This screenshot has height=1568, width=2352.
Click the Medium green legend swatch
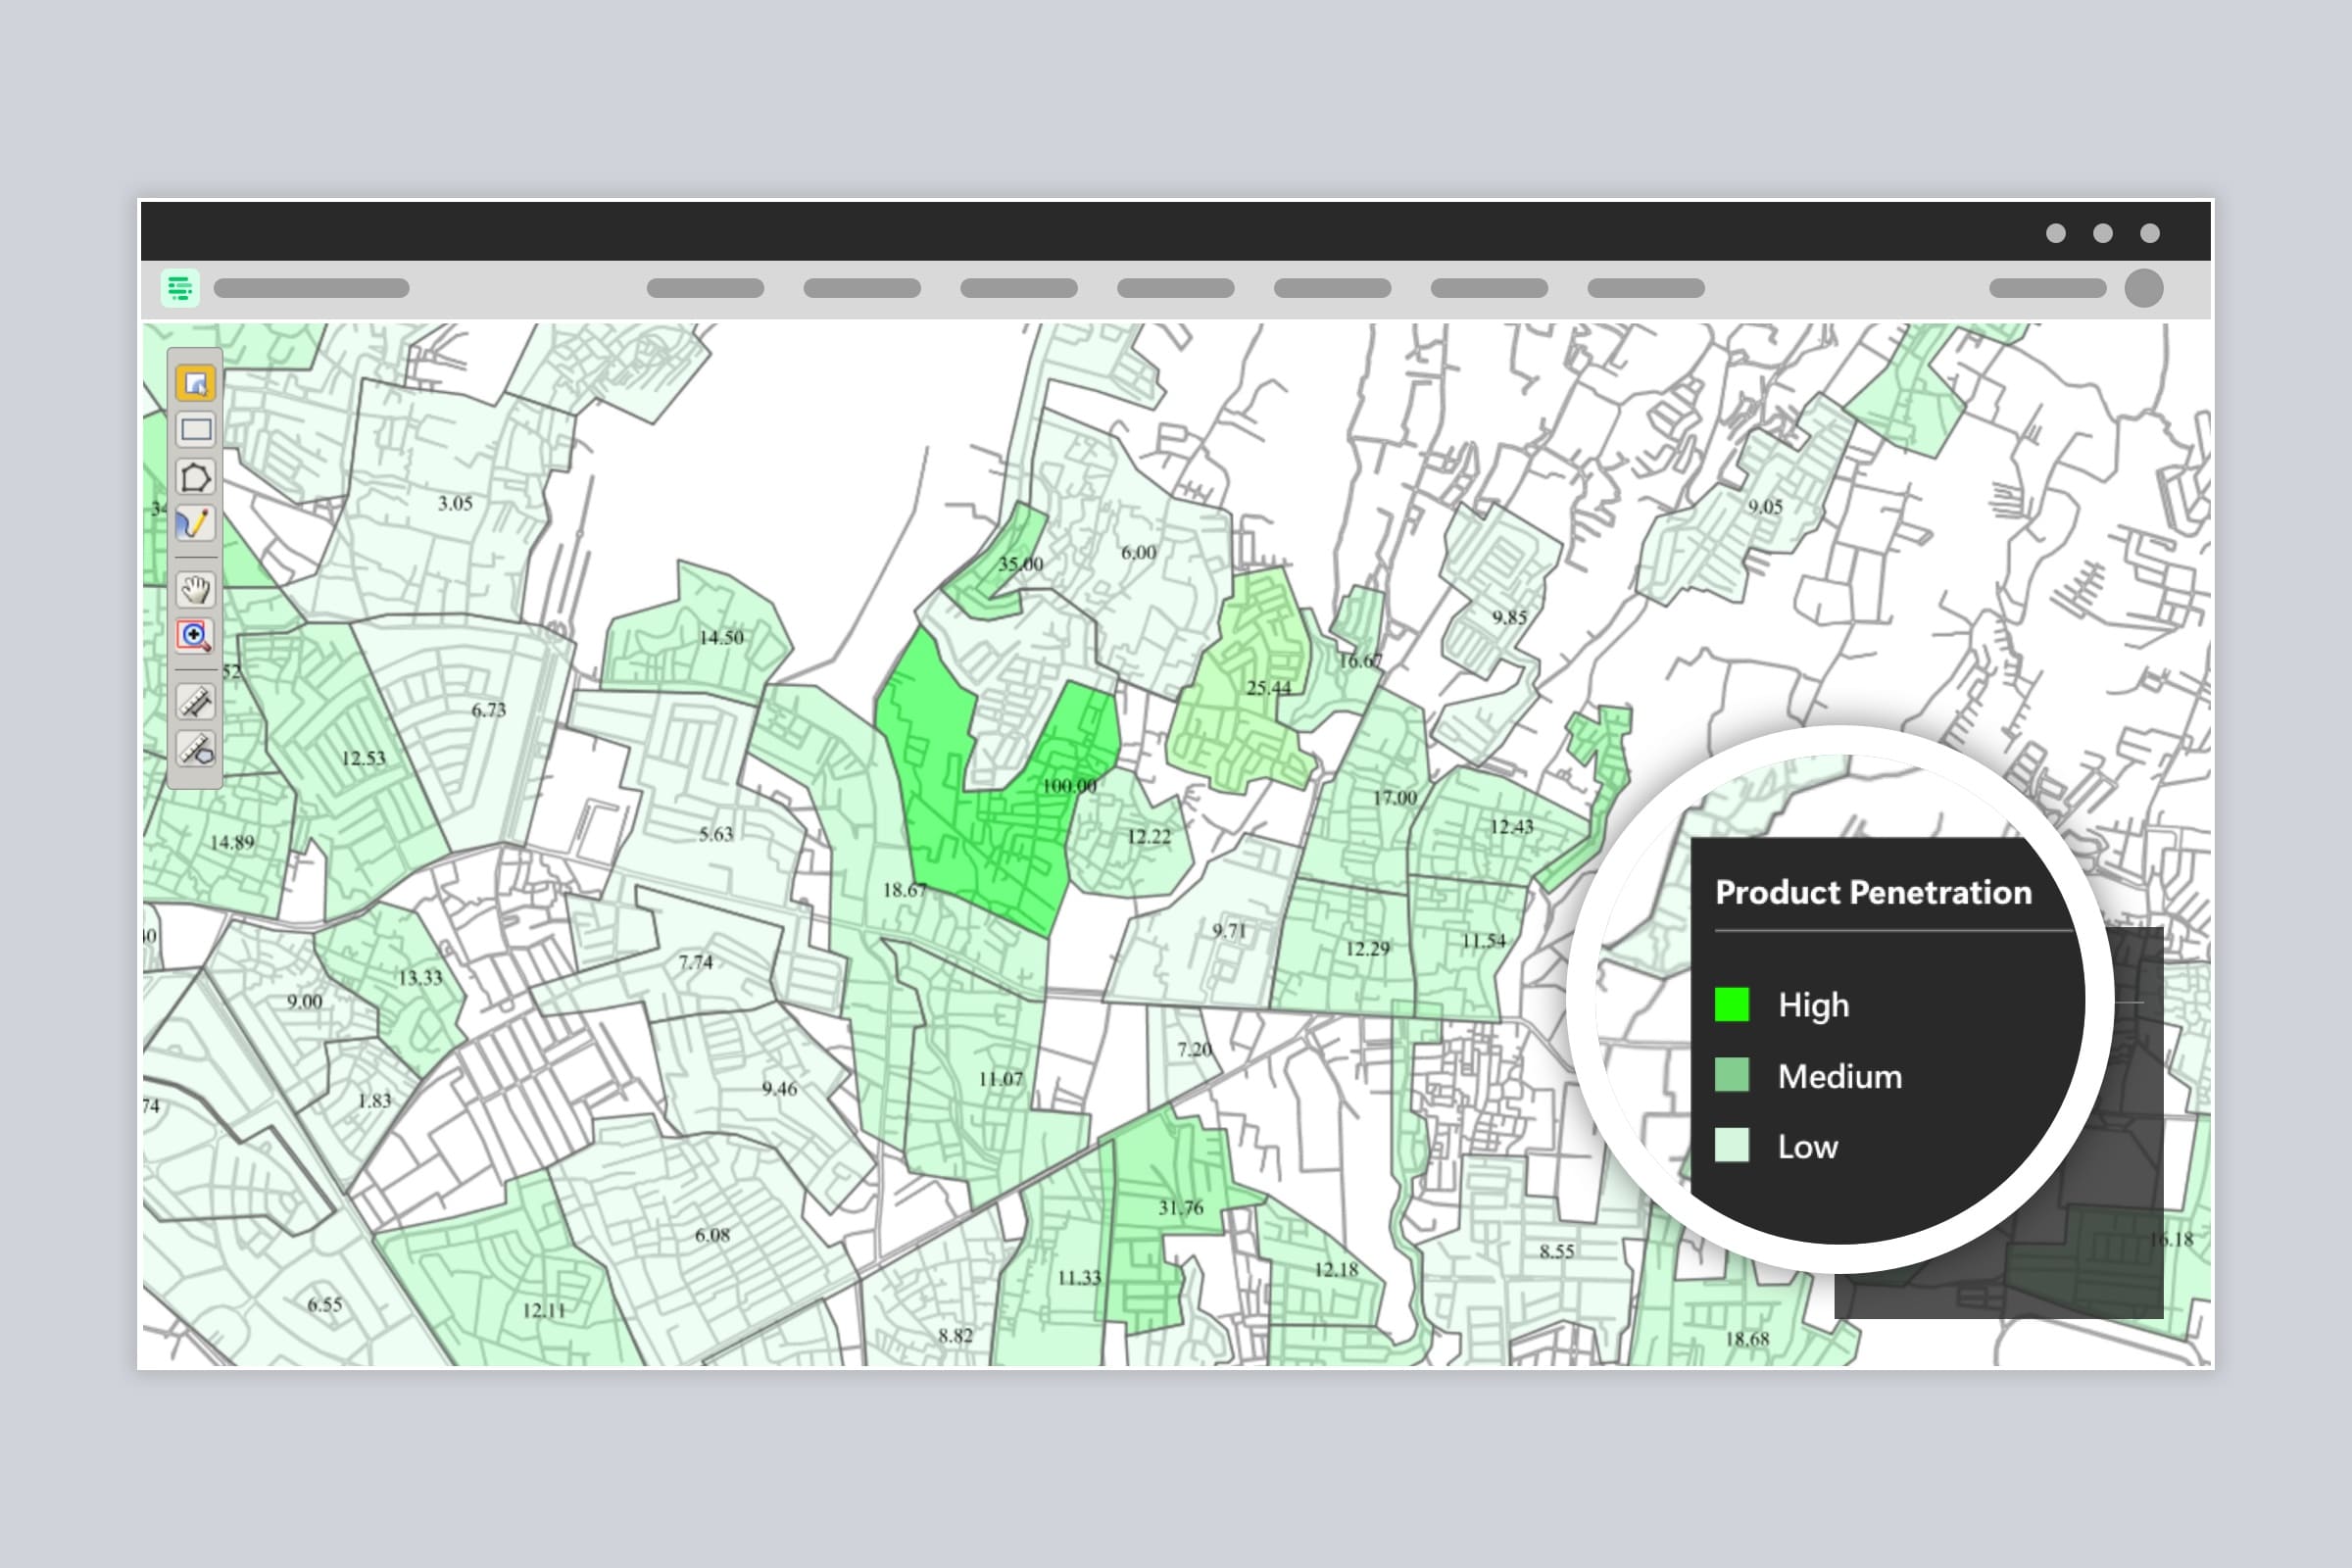coord(1732,1075)
